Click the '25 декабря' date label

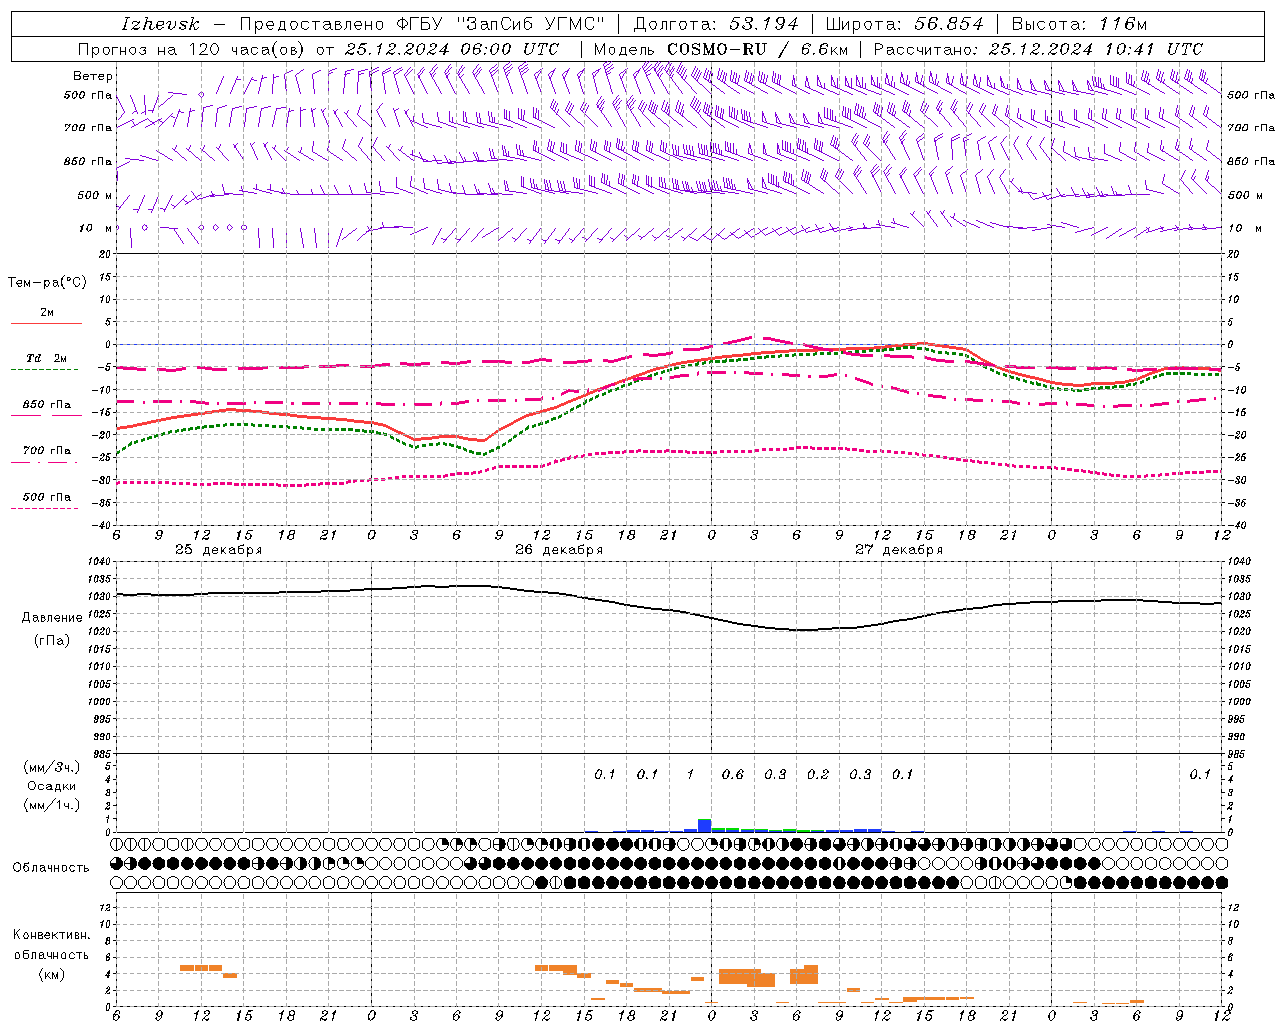coord(219,550)
